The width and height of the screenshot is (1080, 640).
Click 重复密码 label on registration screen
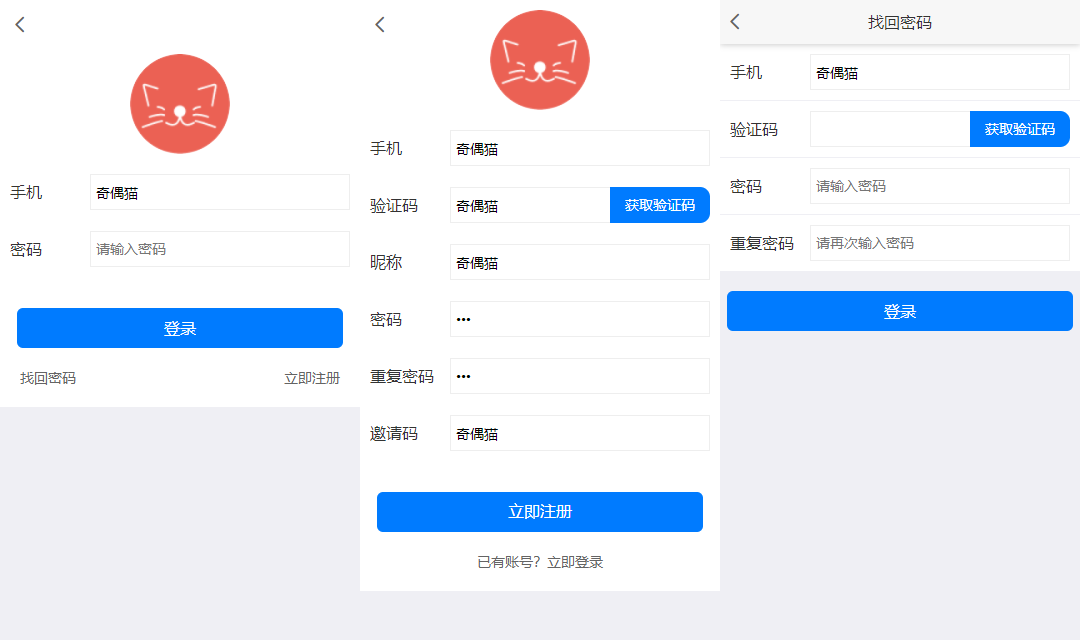click(402, 376)
